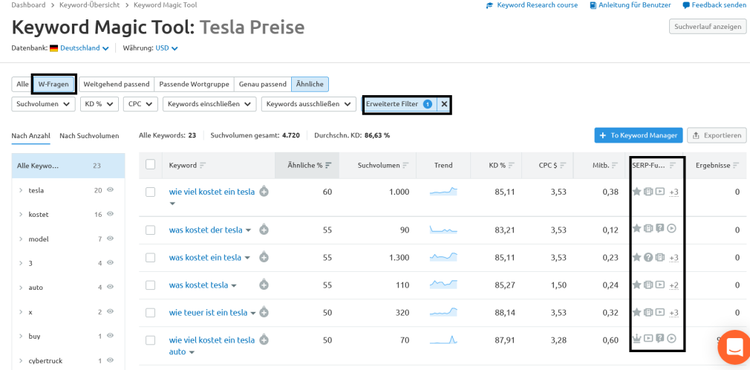View trend sparkline for 'was kostet ein tesla'
The width and height of the screenshot is (750, 370).
(443, 257)
